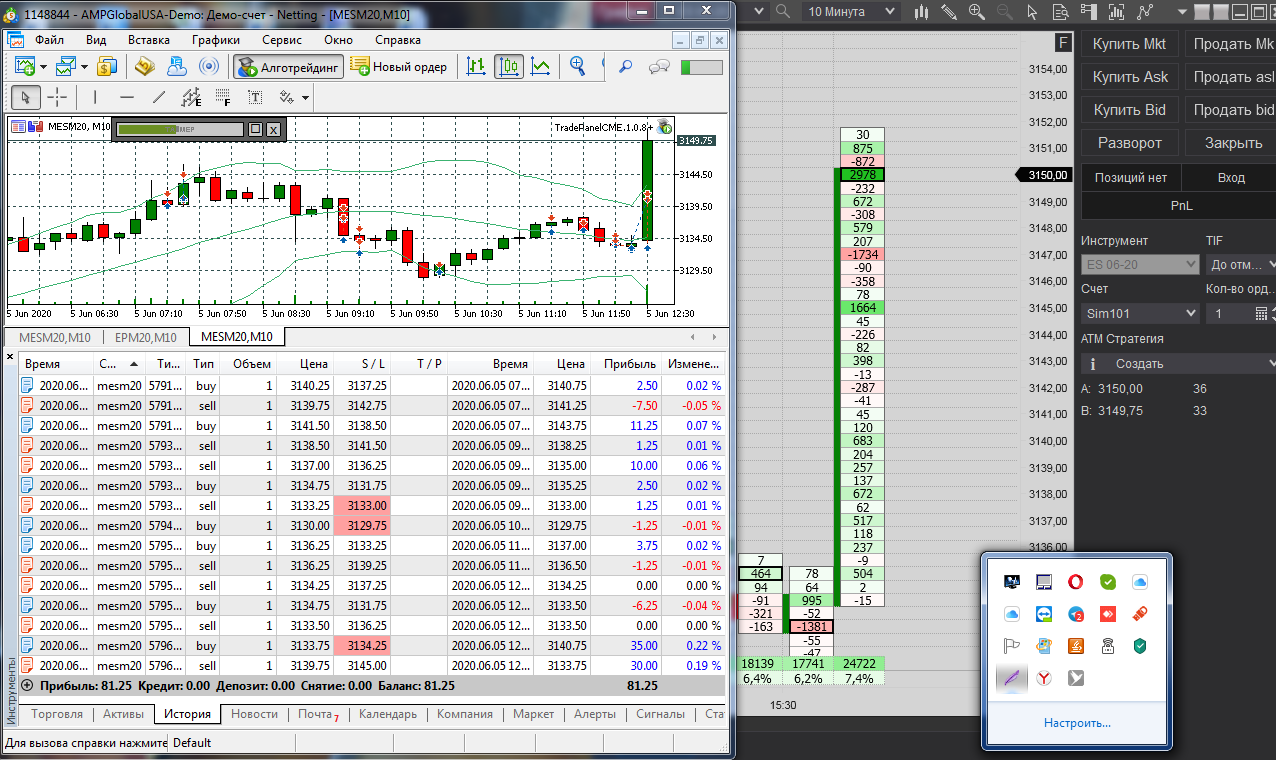Click Новый ордер button
The height and width of the screenshot is (760, 1276).
(x=398, y=67)
